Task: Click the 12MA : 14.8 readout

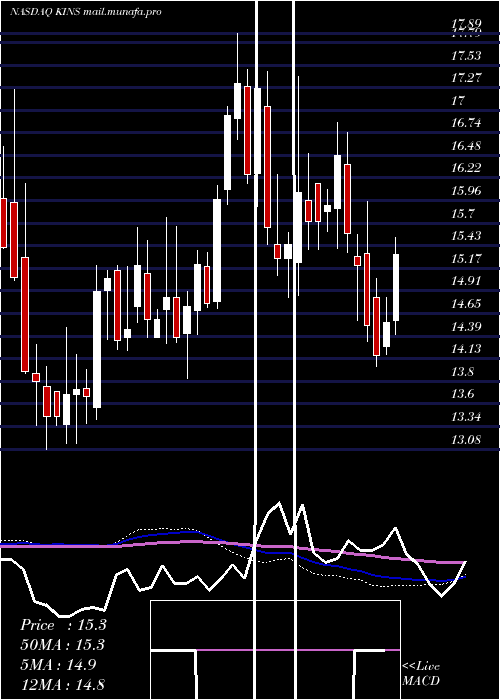Action: [62, 685]
